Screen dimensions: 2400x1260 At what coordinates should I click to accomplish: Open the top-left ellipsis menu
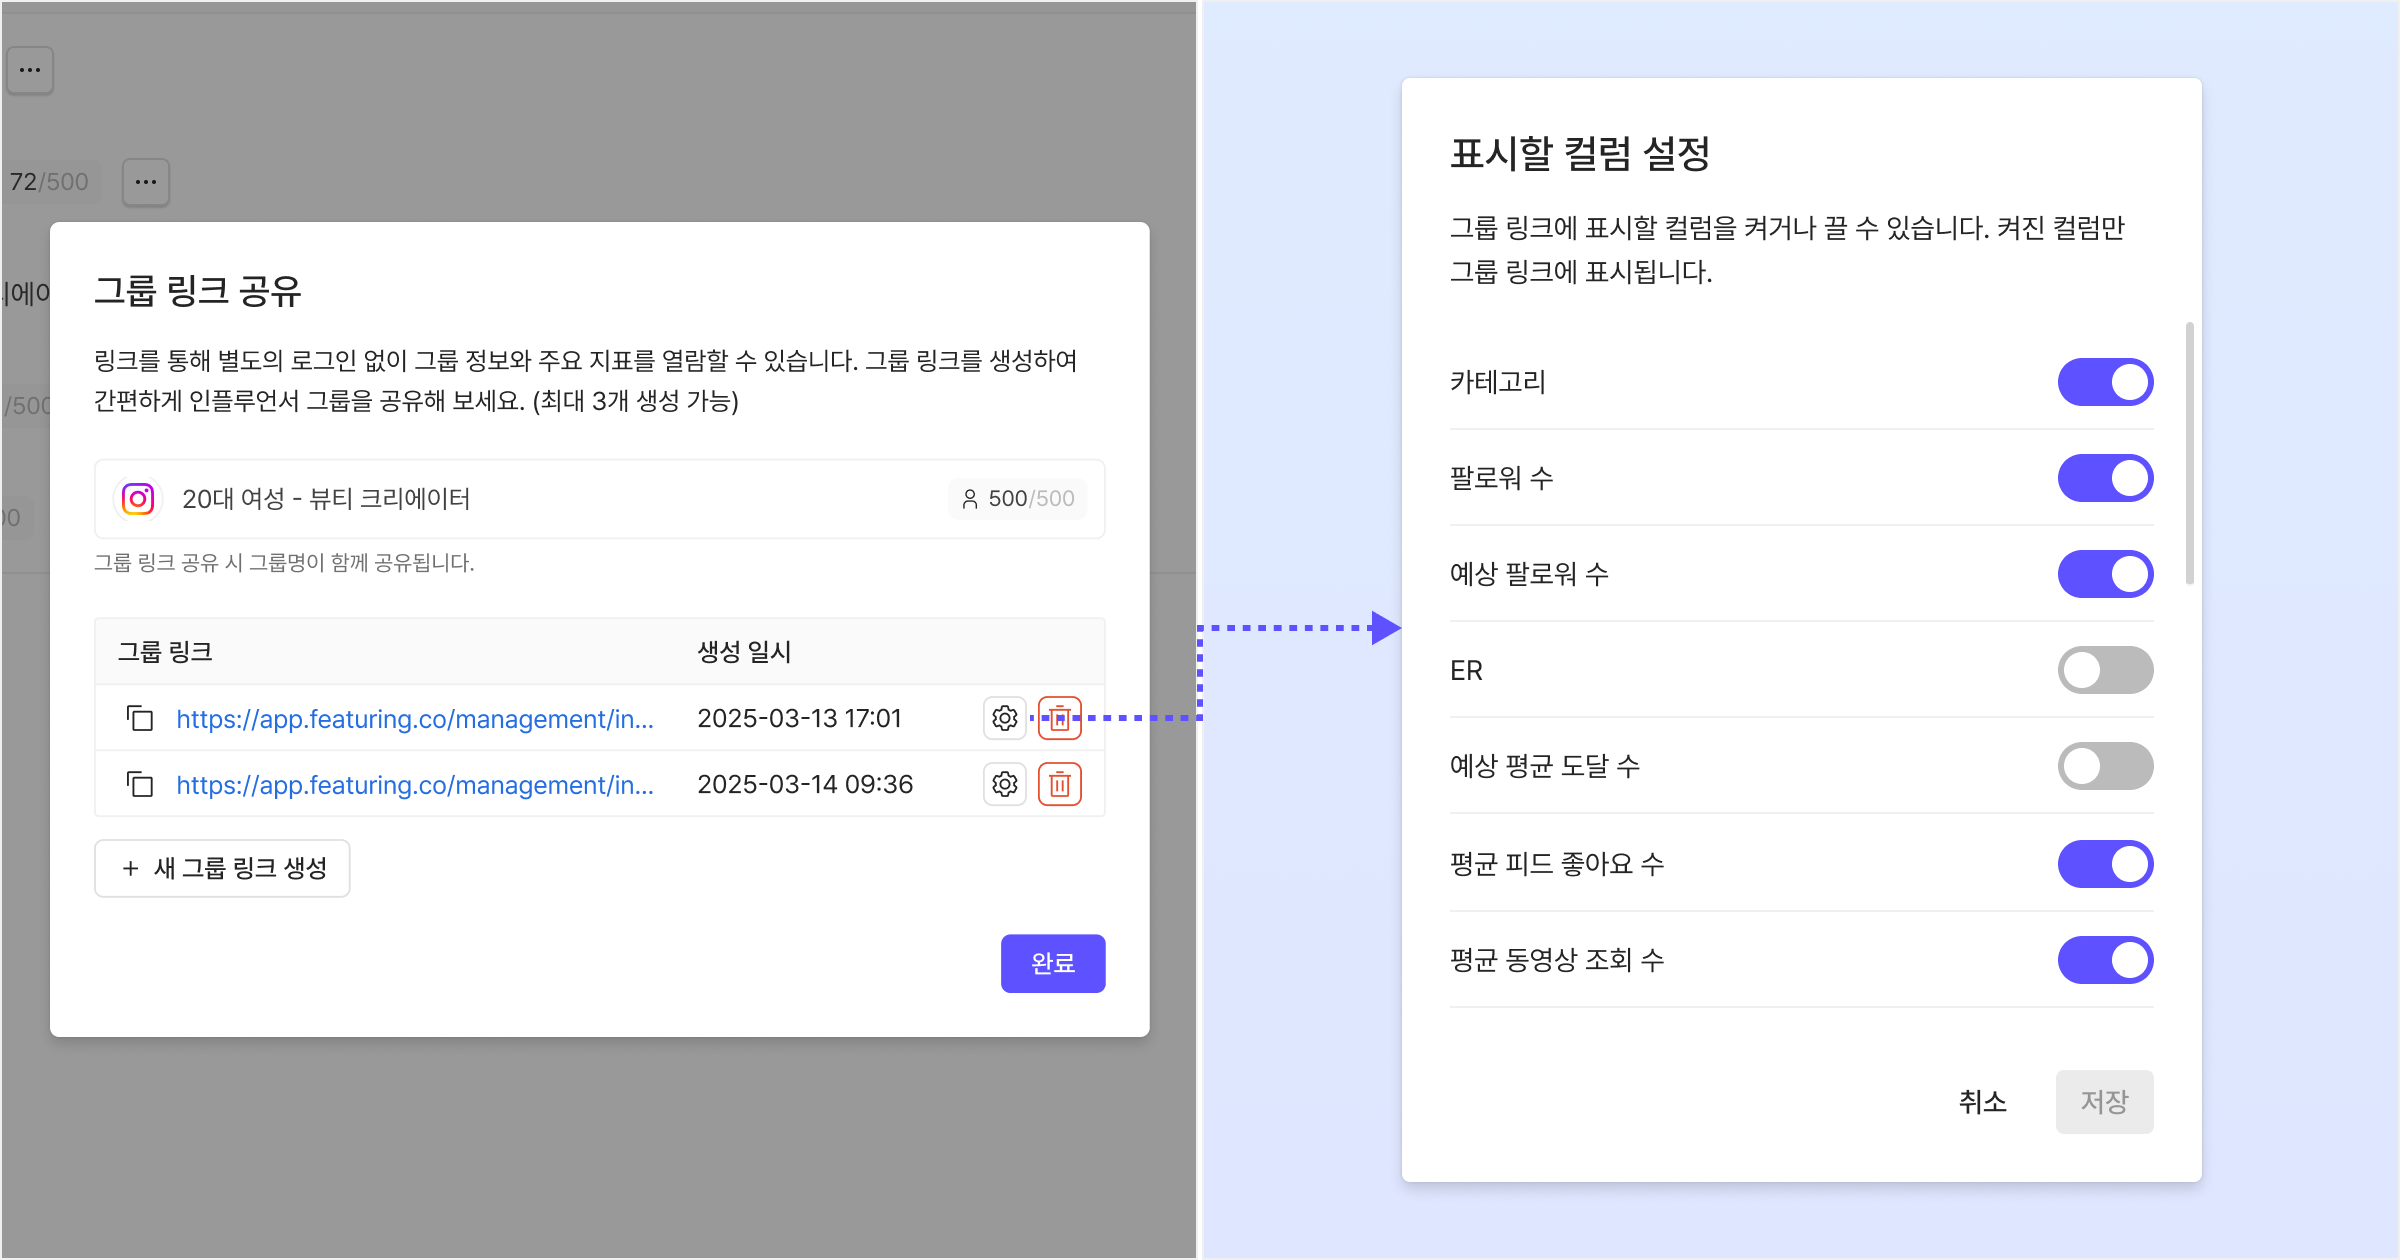30,70
